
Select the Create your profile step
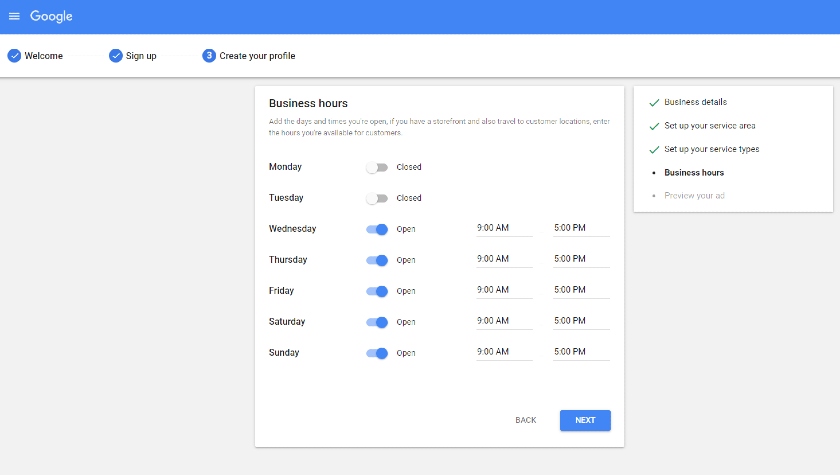click(257, 56)
